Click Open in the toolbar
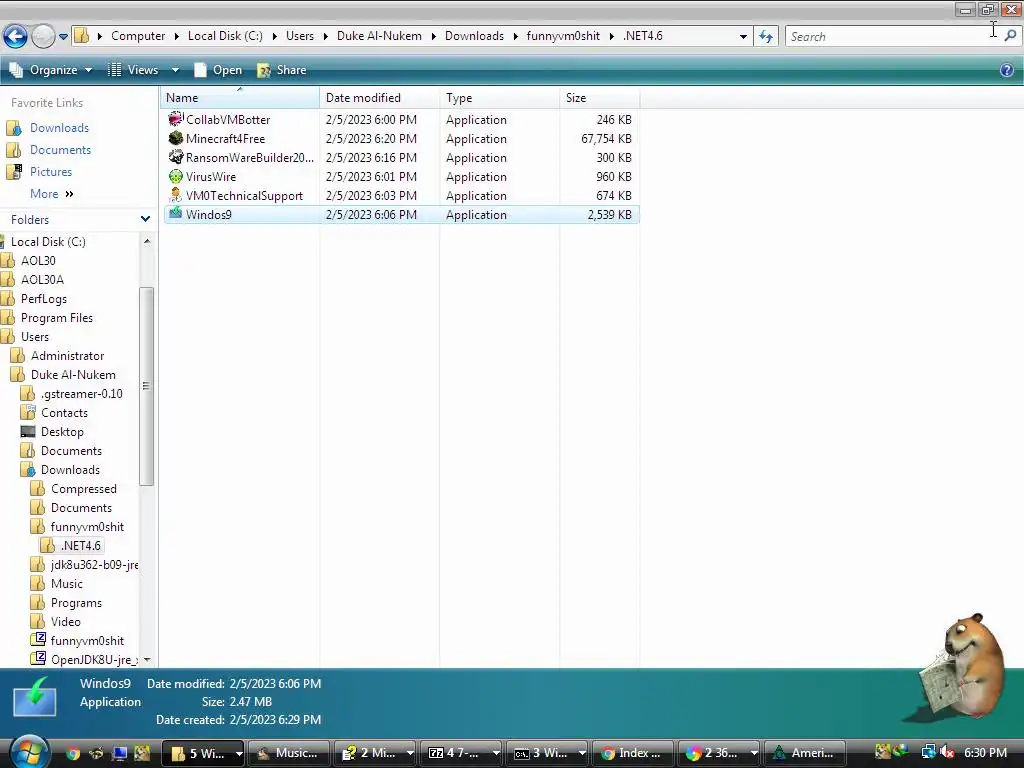Viewport: 1024px width, 768px height. (x=218, y=70)
